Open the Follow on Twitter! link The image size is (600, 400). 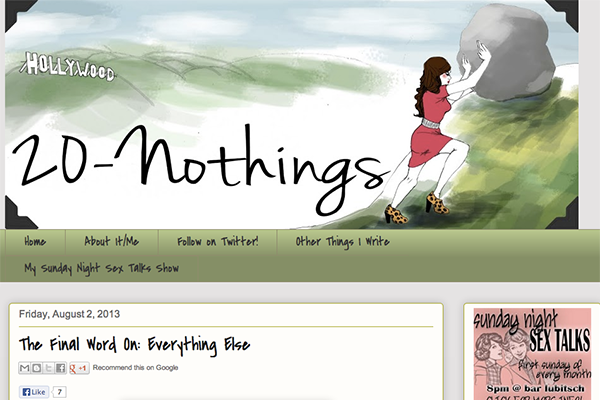[217, 242]
